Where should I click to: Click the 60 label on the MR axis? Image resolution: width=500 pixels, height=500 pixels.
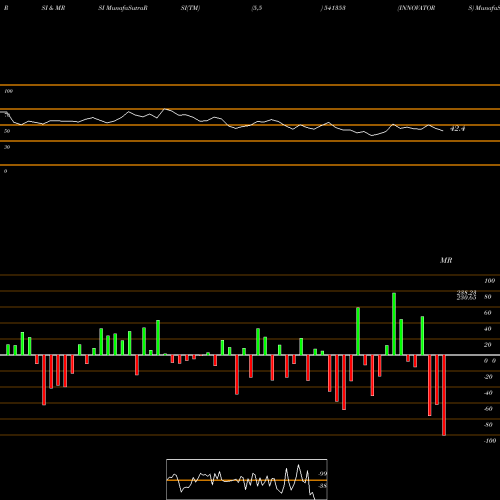488,313
